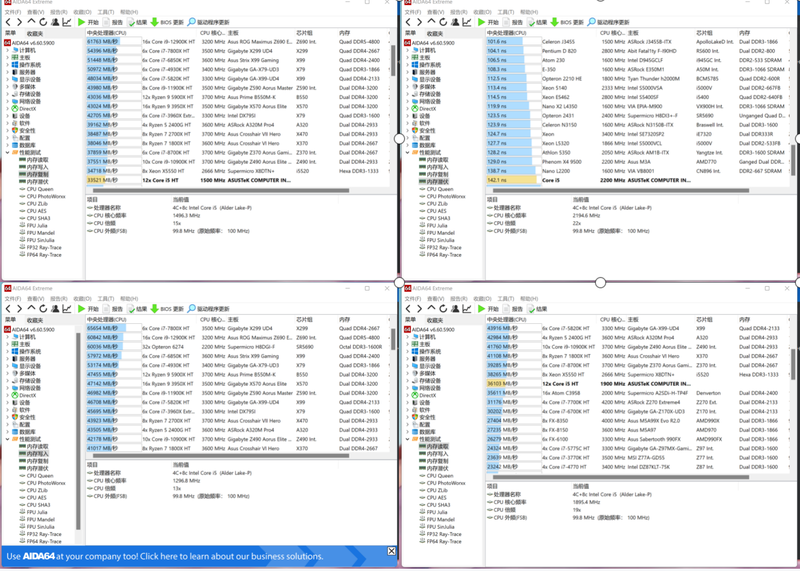Click the refresh icon in the memory copy window toolbar
The width and height of the screenshot is (800, 571).
tap(43, 22)
